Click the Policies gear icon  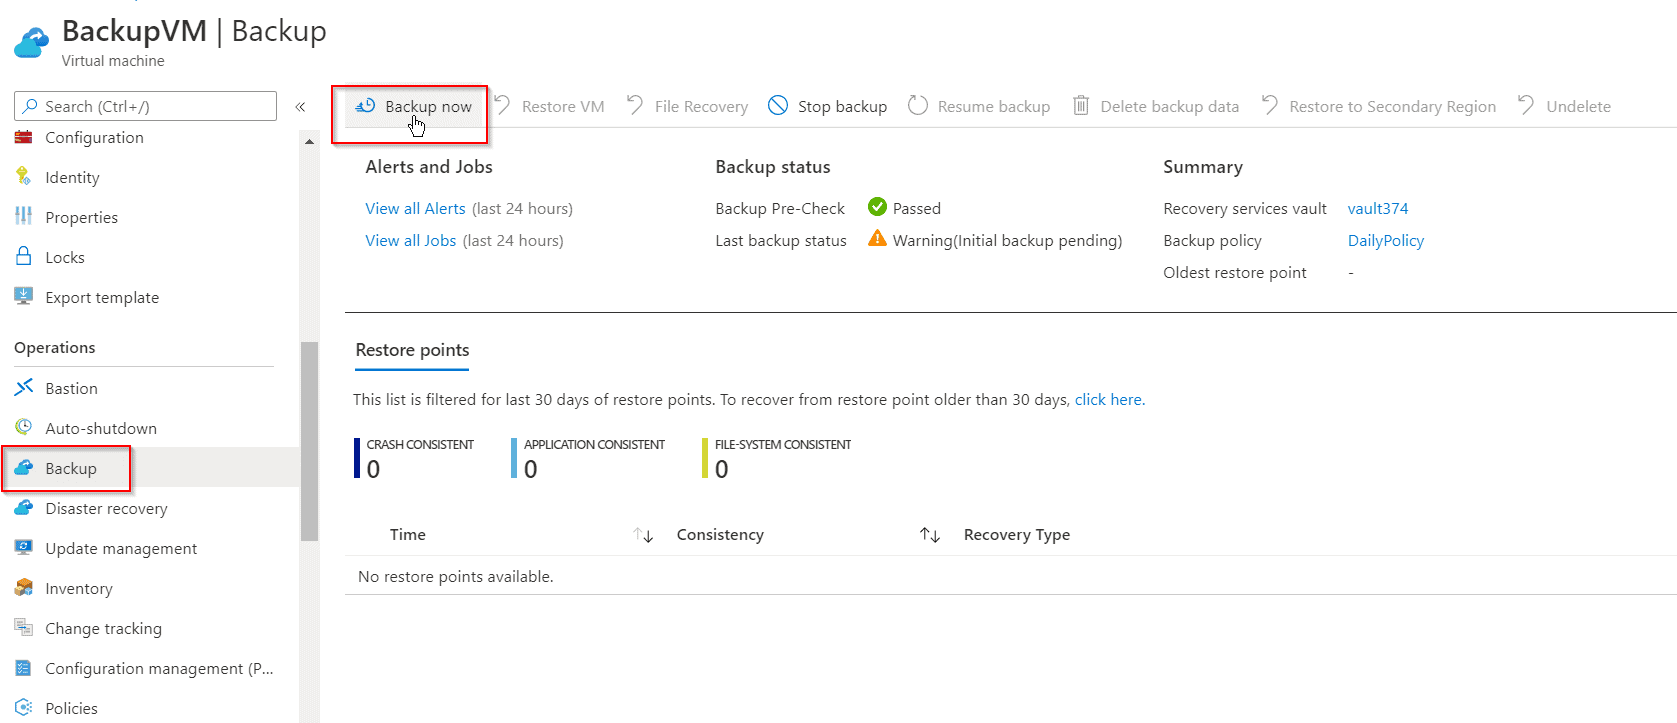coord(24,707)
